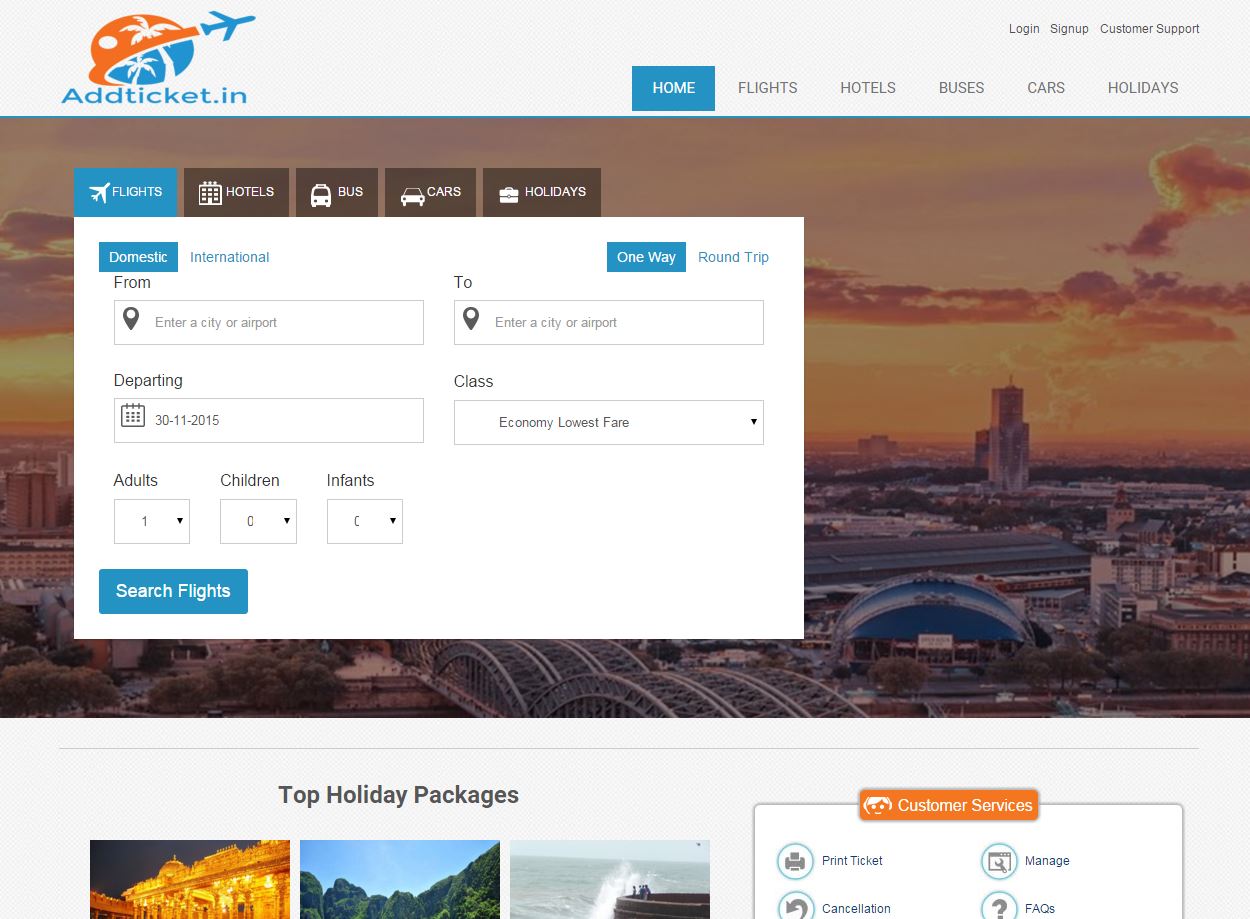The width and height of the screenshot is (1250, 919).
Task: Click the Search Flights button
Action: 173,591
